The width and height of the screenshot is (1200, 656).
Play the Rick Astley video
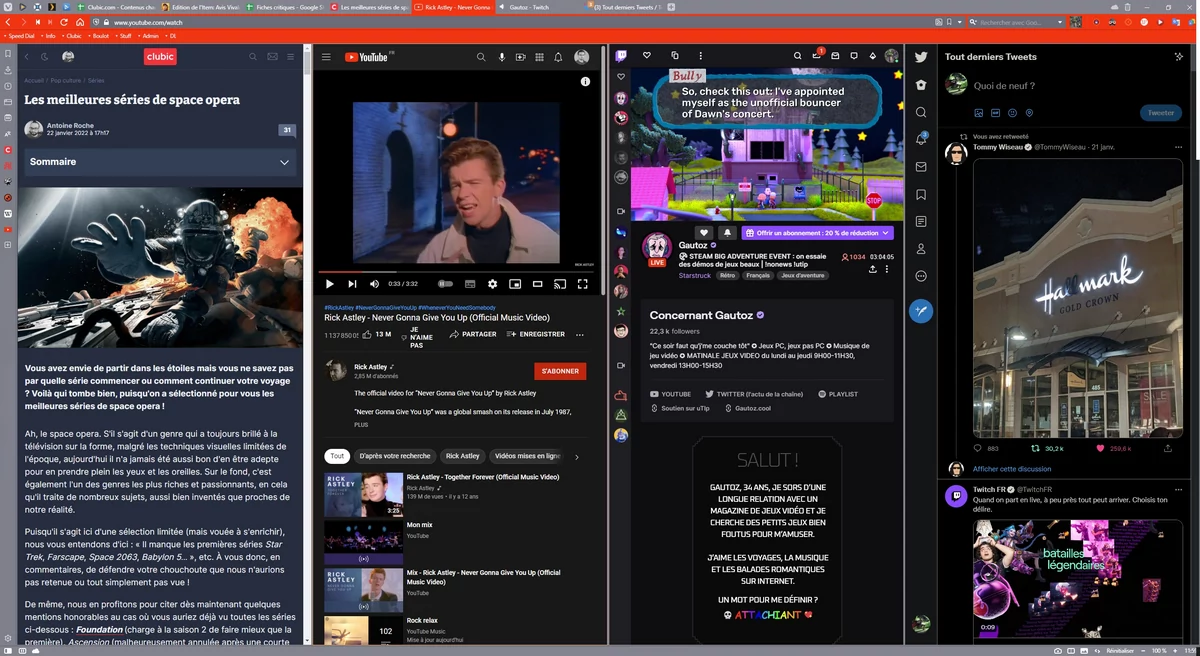click(x=330, y=284)
